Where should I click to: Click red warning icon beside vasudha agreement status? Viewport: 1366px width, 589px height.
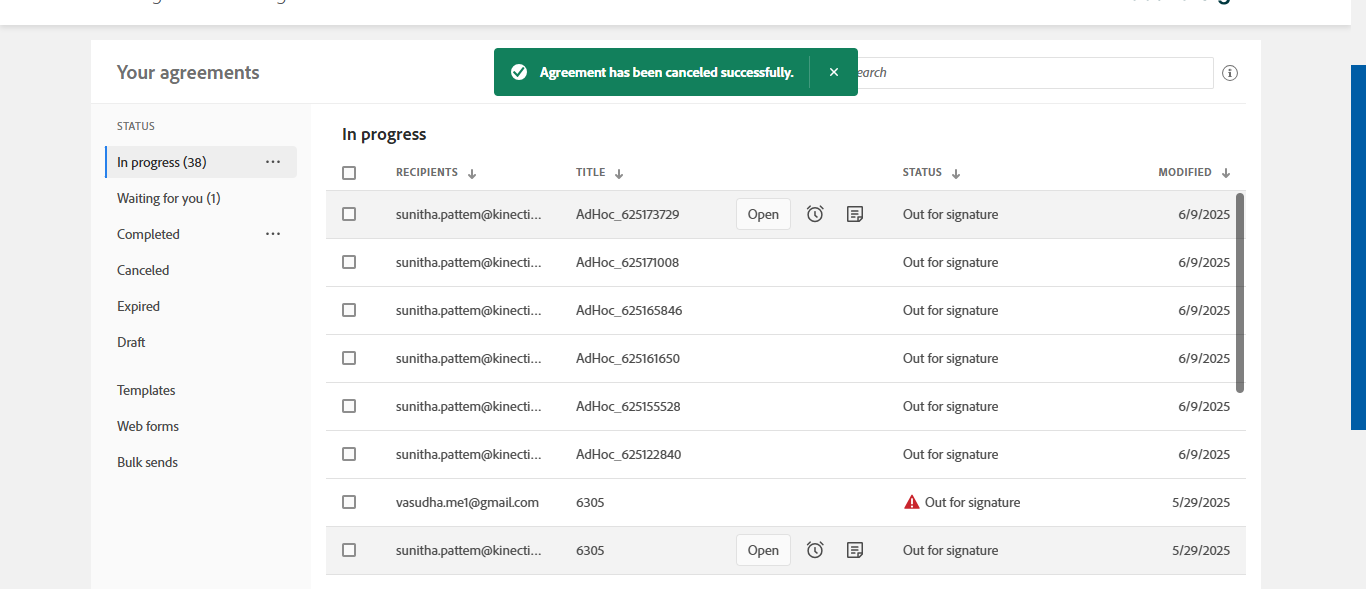[x=911, y=502]
